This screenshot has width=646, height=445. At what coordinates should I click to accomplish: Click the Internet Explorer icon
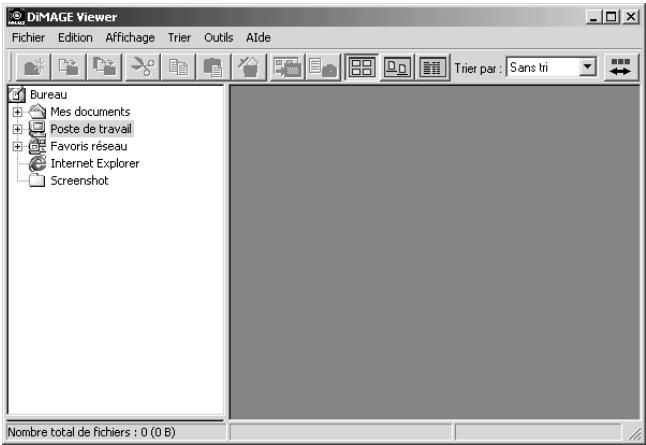coord(37,164)
